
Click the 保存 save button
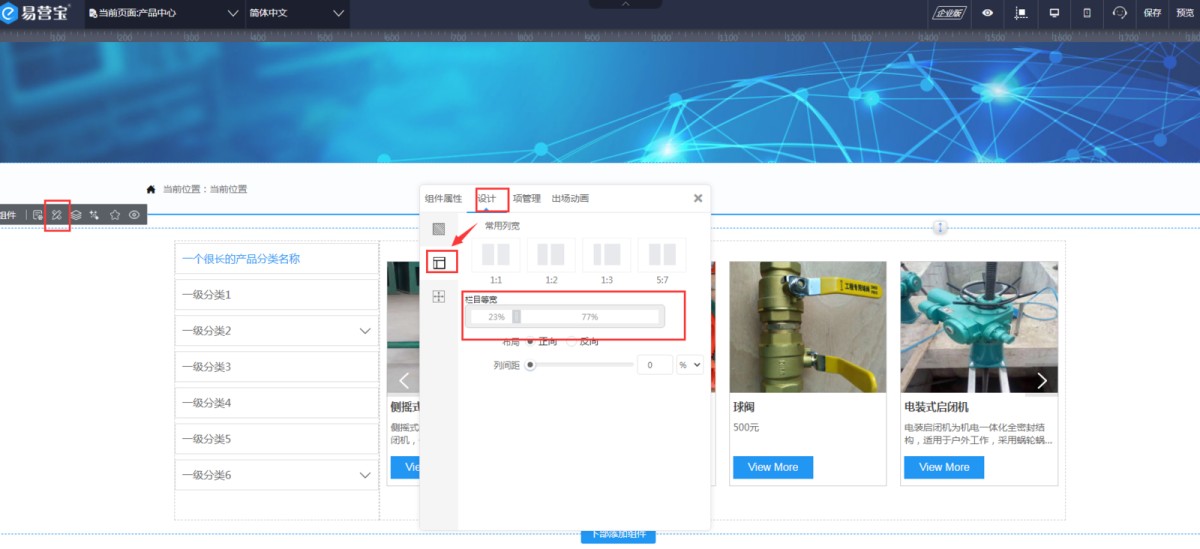click(1152, 13)
